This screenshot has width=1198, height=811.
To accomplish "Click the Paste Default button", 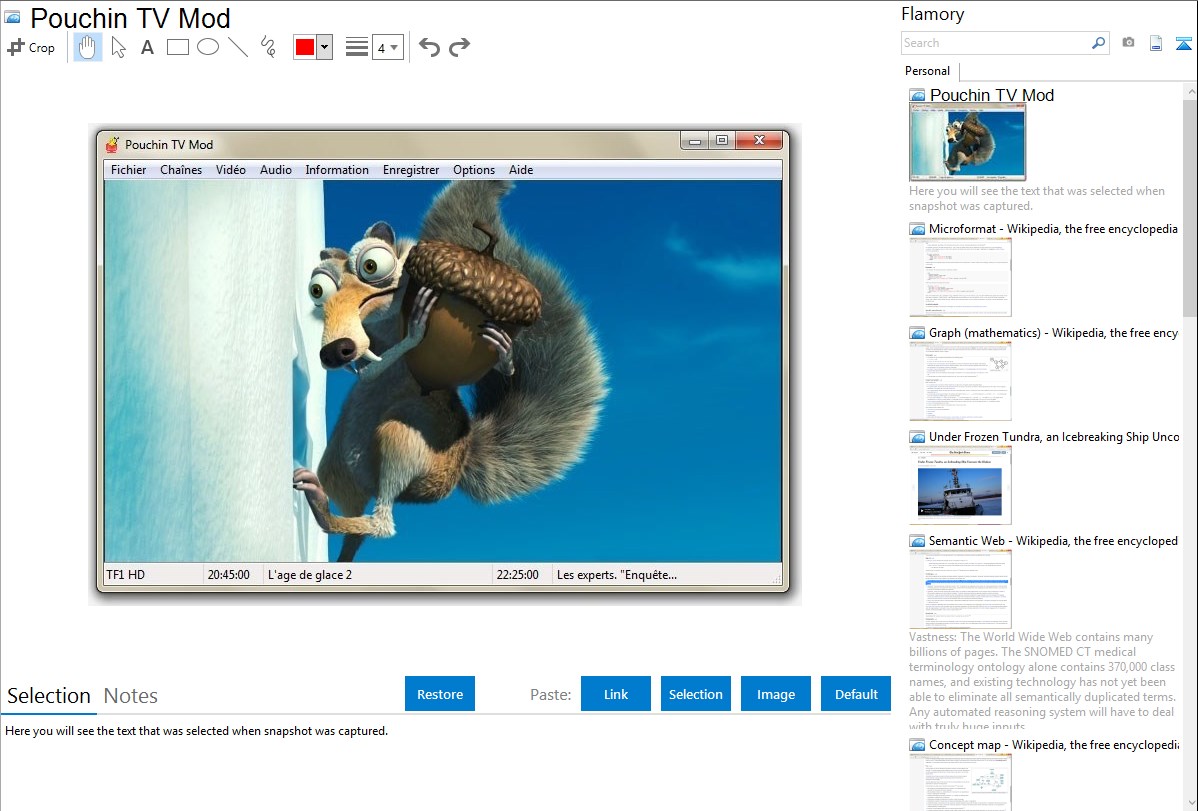I will [x=856, y=693].
